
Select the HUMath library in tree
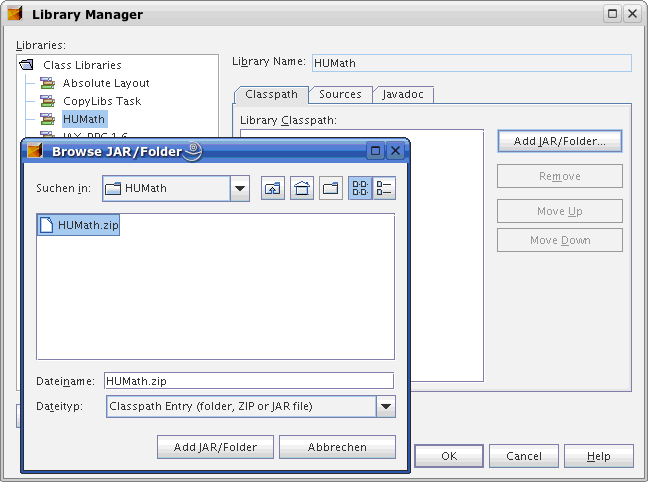coord(83,120)
